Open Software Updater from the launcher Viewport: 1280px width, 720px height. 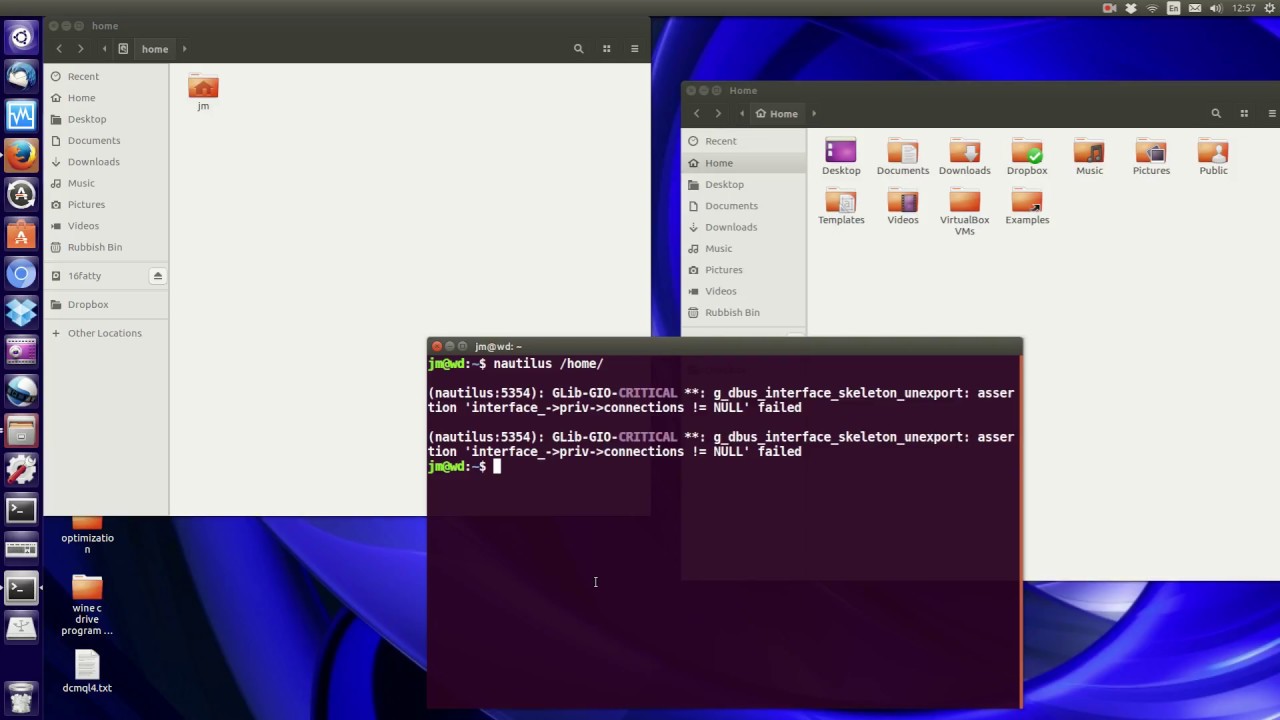tap(21, 195)
